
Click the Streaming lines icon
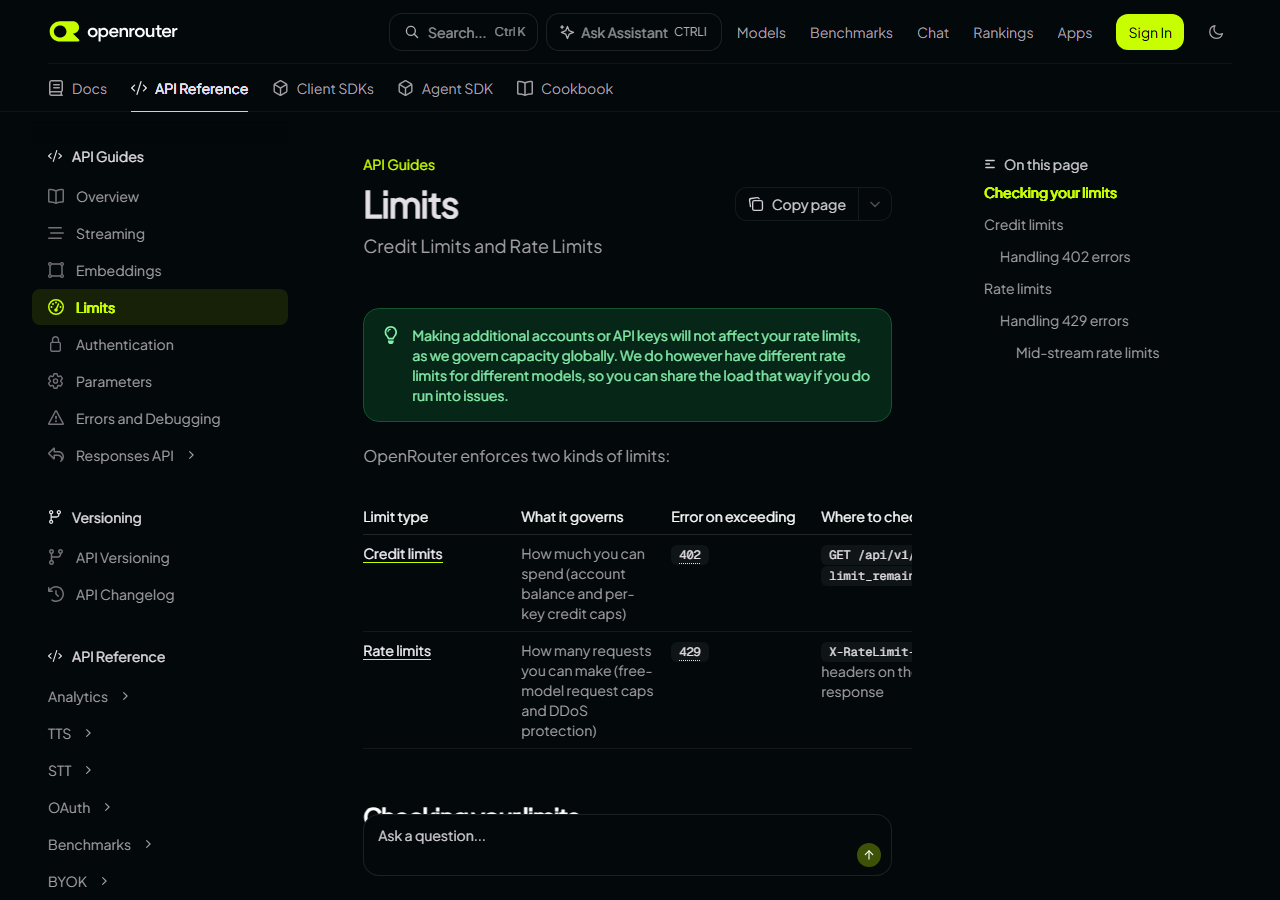[56, 234]
